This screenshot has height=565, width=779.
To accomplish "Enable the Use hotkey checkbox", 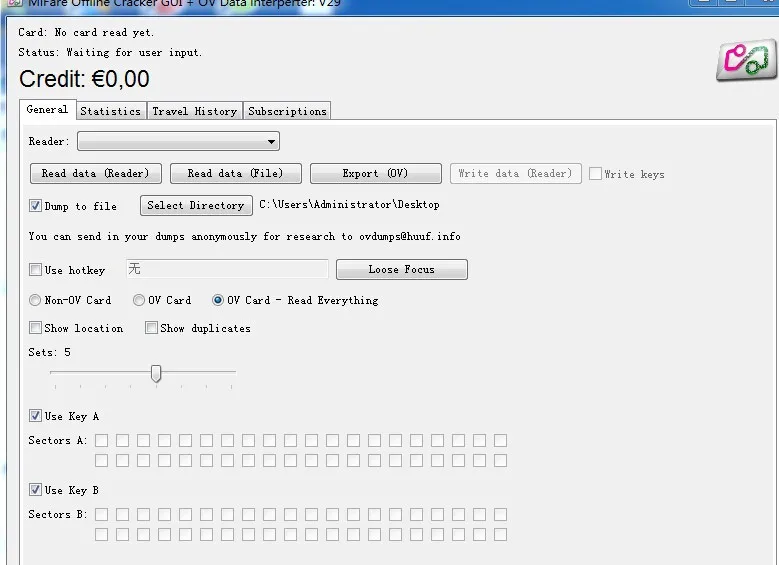I will [35, 270].
